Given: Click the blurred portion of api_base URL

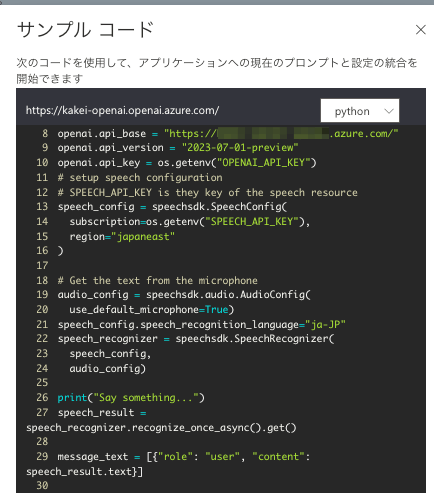Looking at the screenshot, I should (273, 134).
